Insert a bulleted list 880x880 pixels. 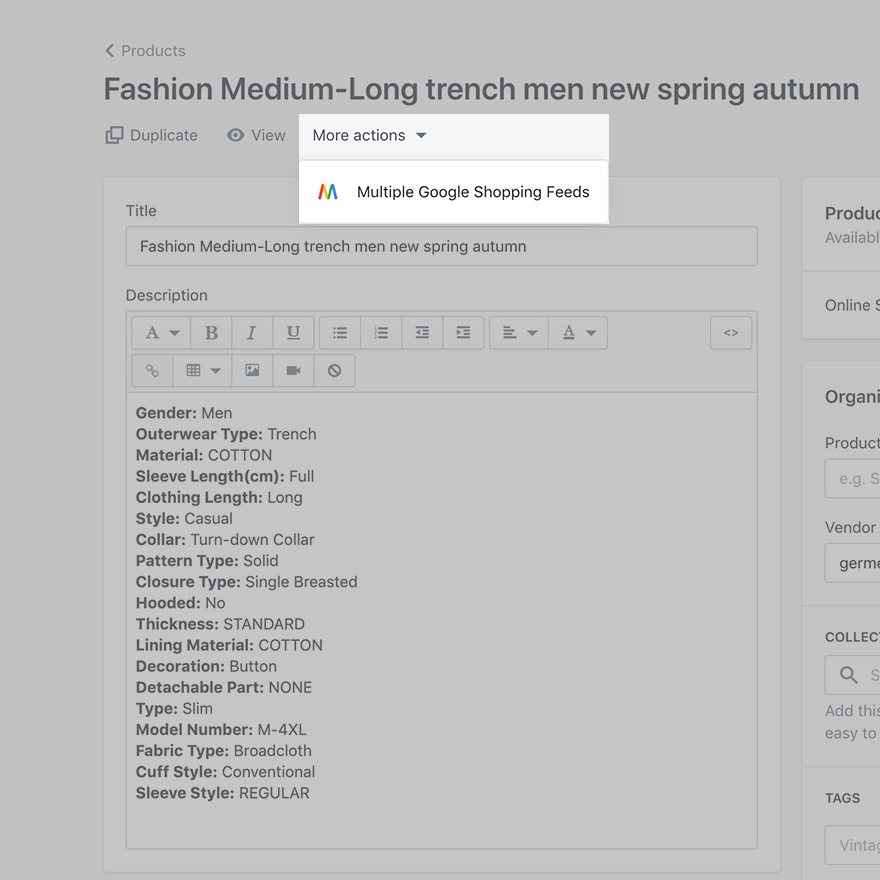click(x=340, y=333)
